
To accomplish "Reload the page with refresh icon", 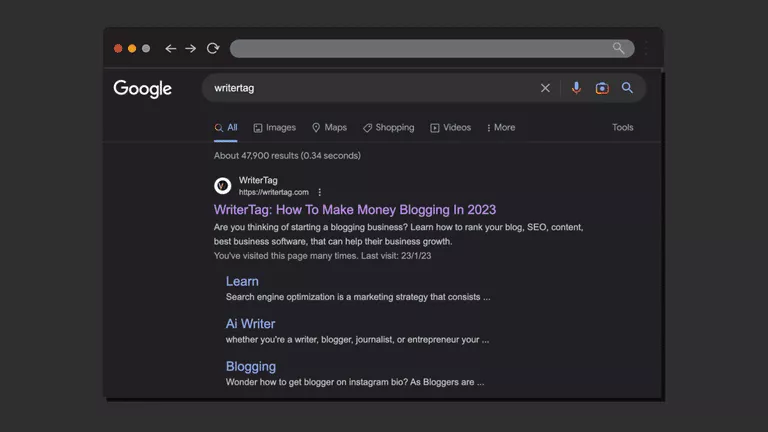I will click(213, 48).
